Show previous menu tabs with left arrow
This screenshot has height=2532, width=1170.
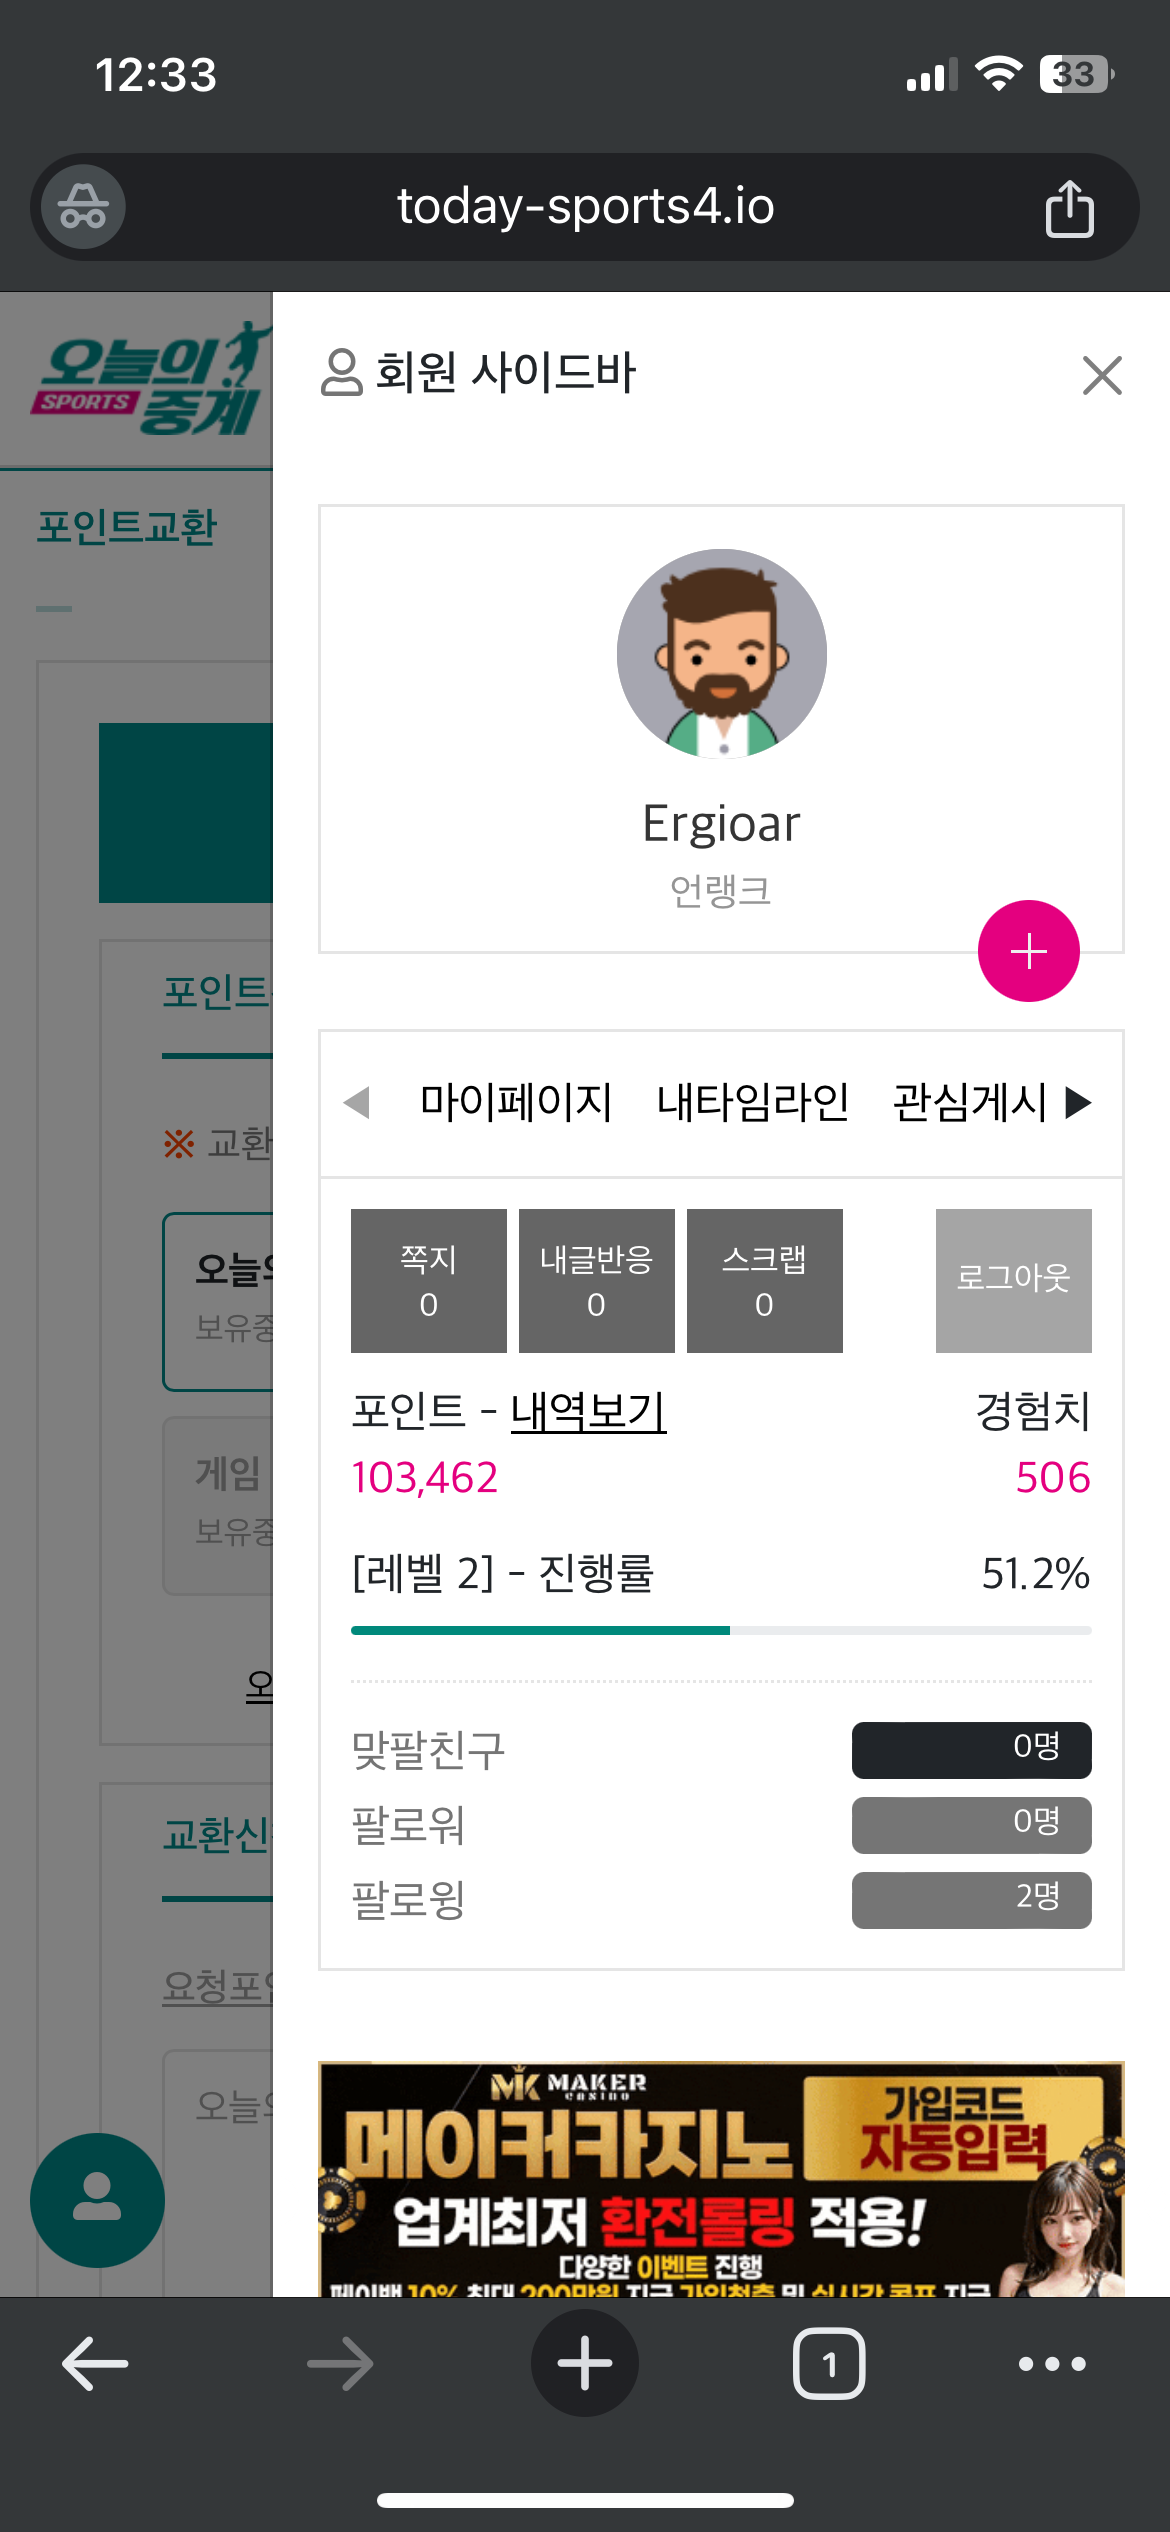[x=357, y=1102]
